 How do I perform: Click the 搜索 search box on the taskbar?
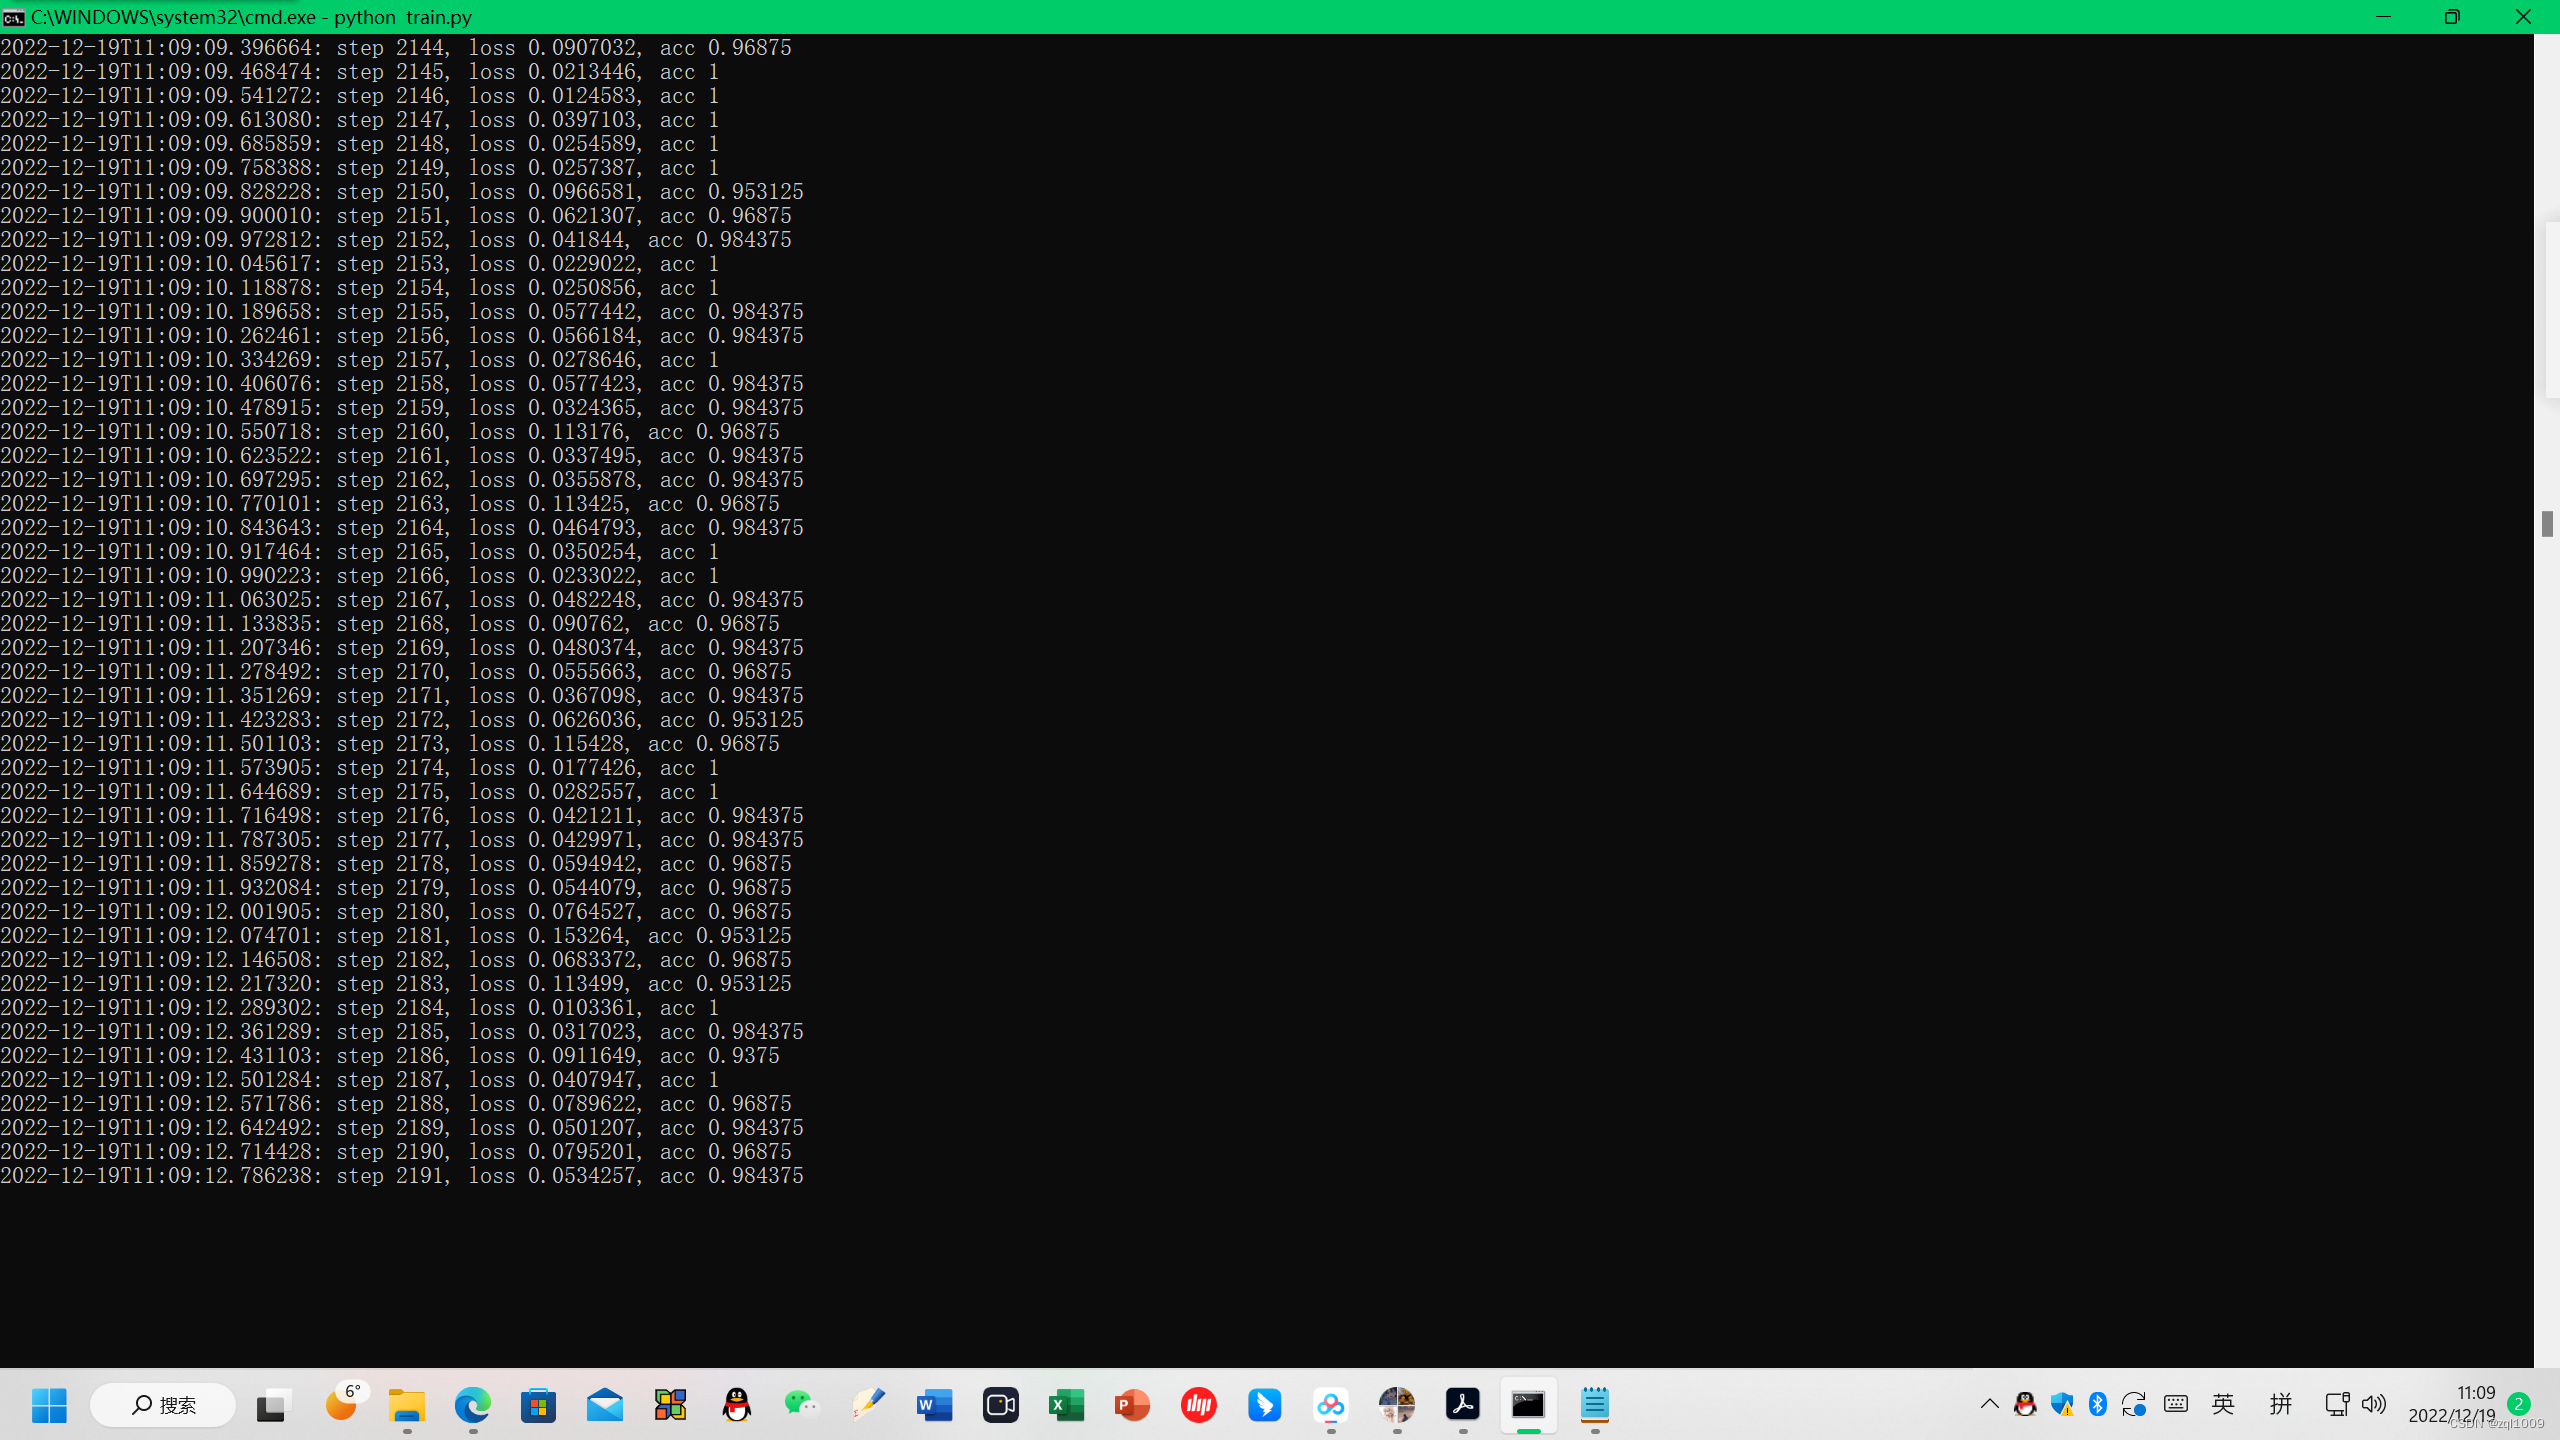163,1405
